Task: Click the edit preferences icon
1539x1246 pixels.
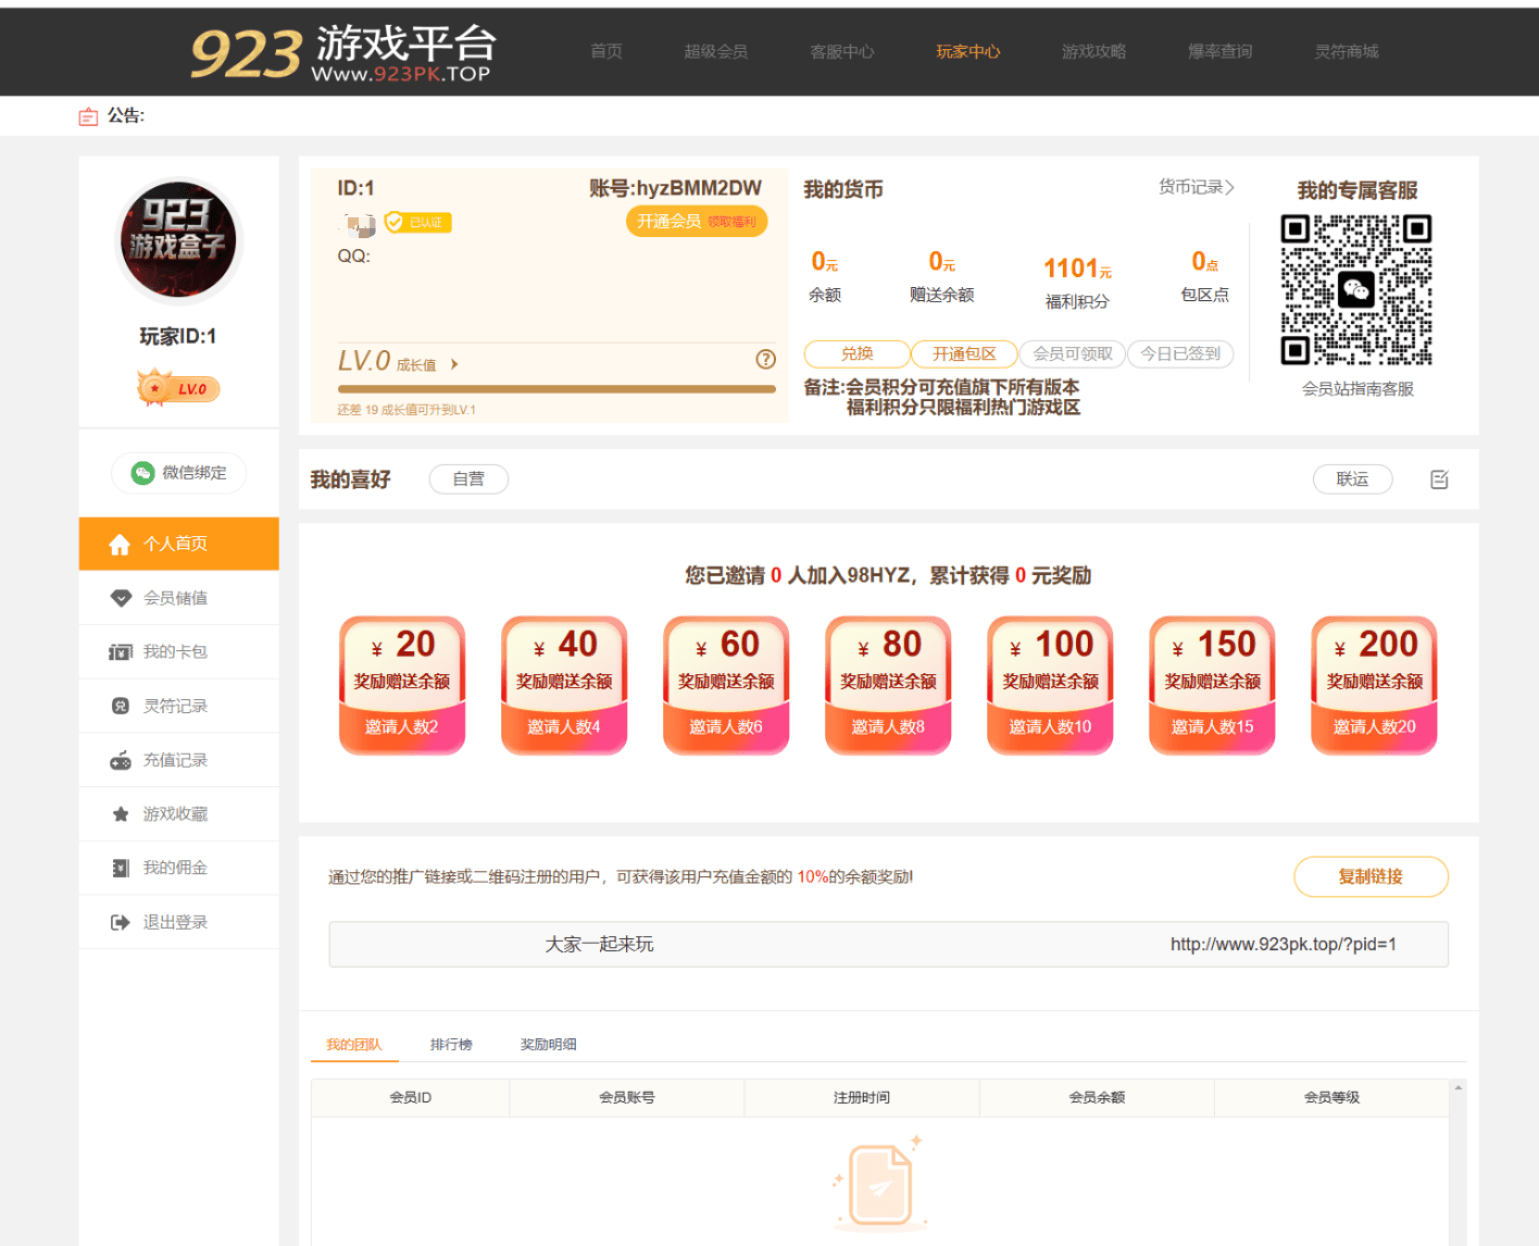Action: 1439,480
